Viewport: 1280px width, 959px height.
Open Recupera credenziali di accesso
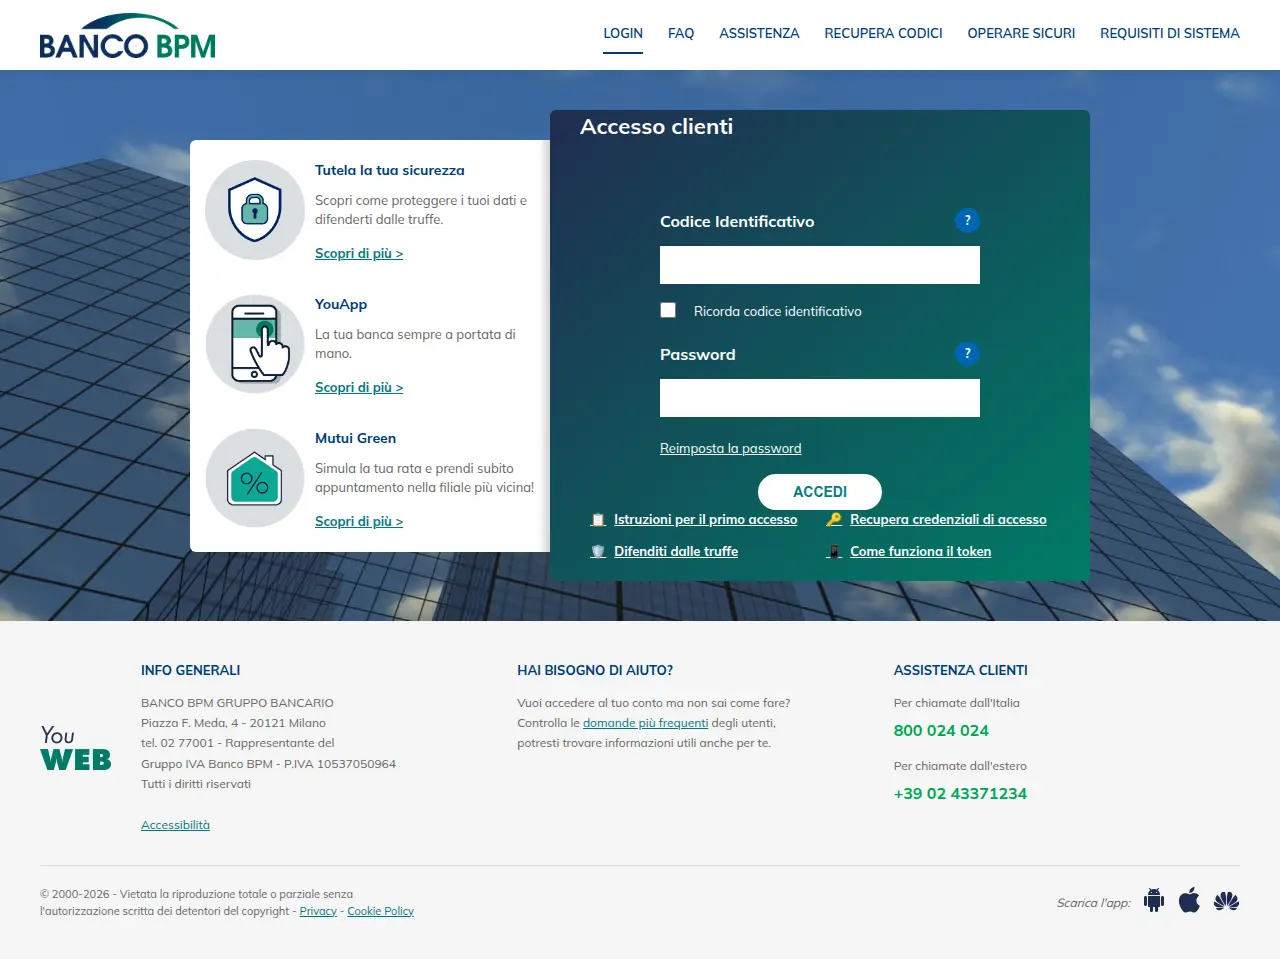tap(948, 519)
